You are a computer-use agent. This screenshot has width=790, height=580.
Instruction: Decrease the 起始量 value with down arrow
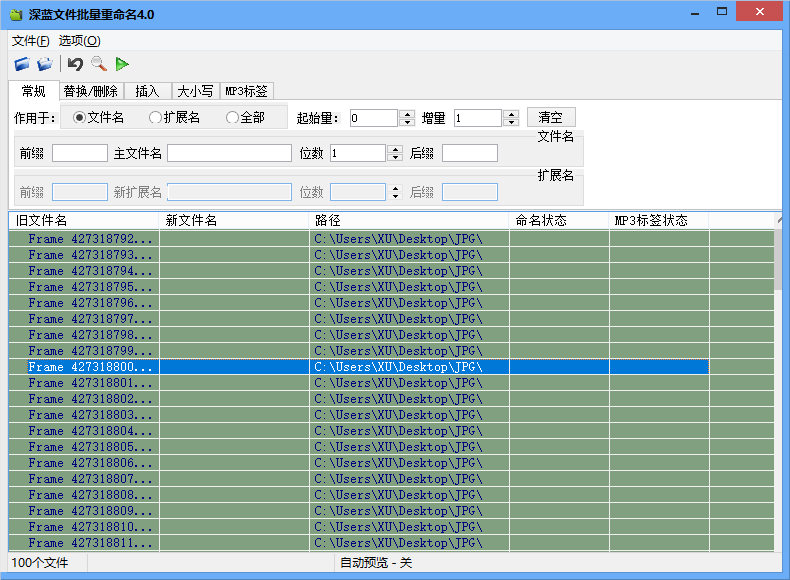point(407,122)
